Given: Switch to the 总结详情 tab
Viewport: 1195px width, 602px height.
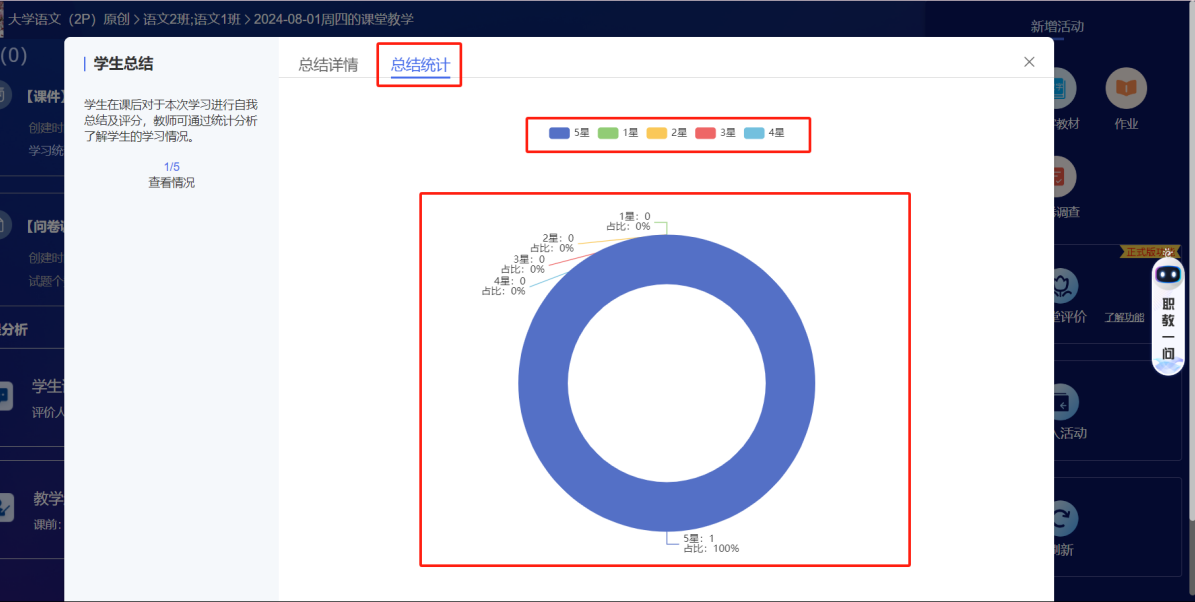Looking at the screenshot, I should pos(328,65).
